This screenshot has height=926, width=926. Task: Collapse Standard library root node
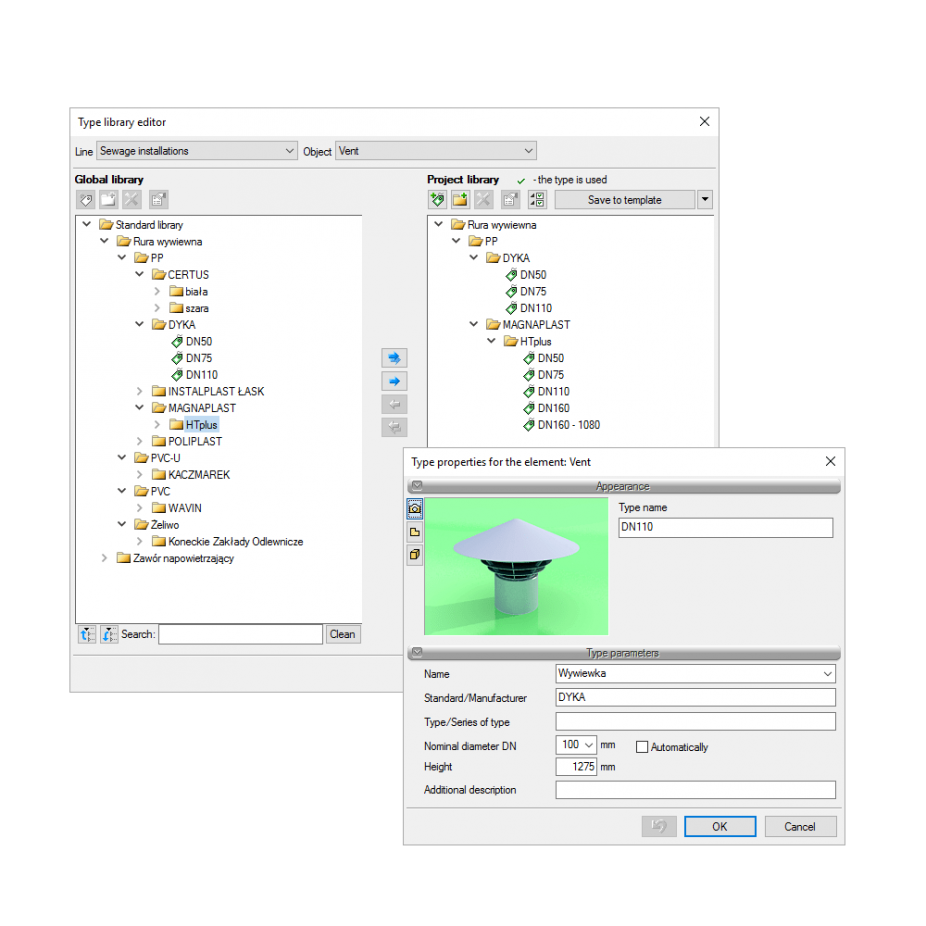tap(87, 224)
